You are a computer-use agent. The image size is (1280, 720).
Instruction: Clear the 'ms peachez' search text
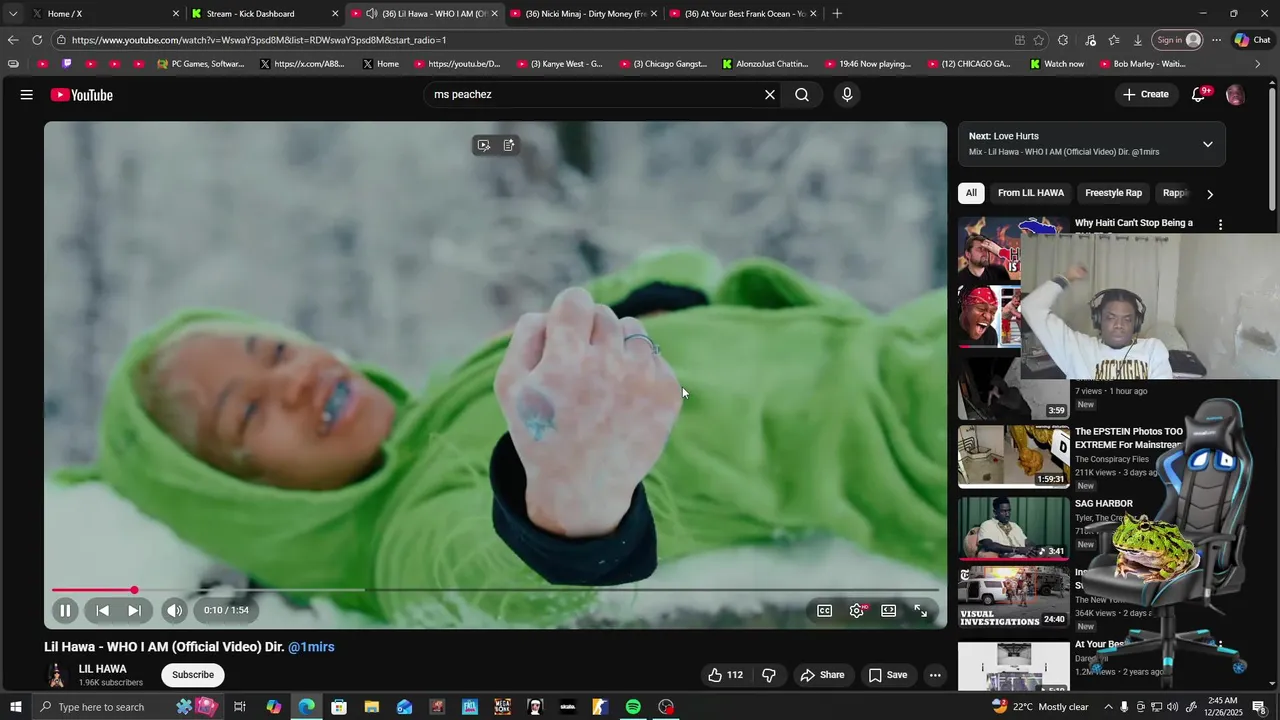pyautogui.click(x=770, y=95)
